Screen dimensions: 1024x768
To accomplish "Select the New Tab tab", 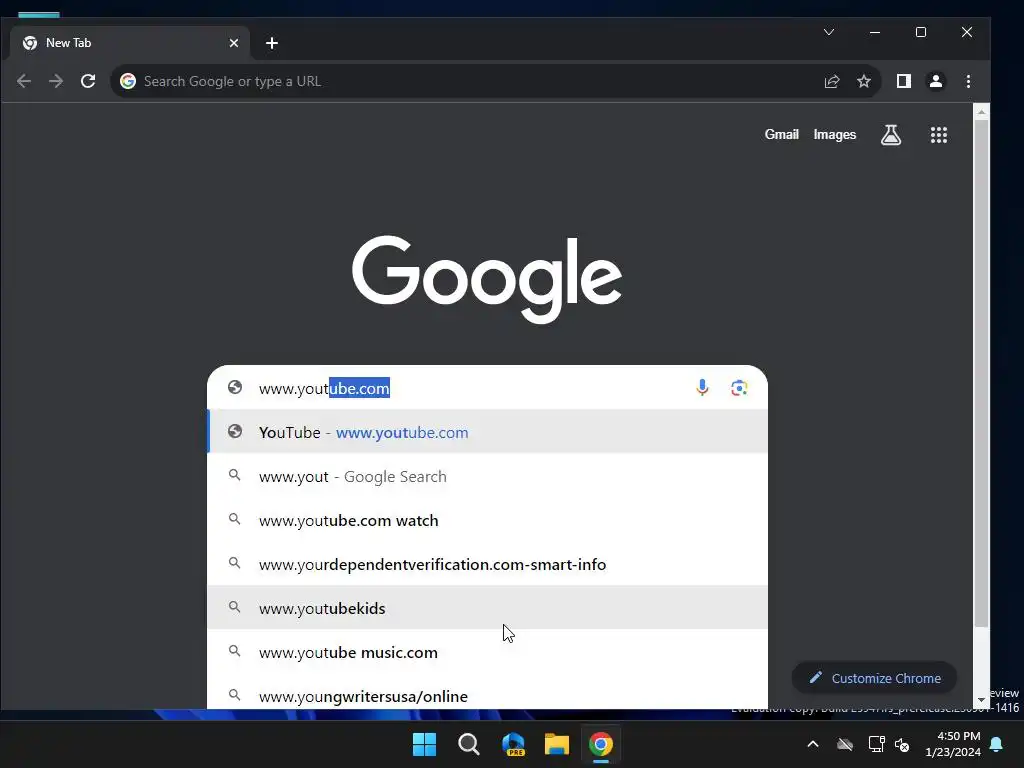I will click(129, 43).
